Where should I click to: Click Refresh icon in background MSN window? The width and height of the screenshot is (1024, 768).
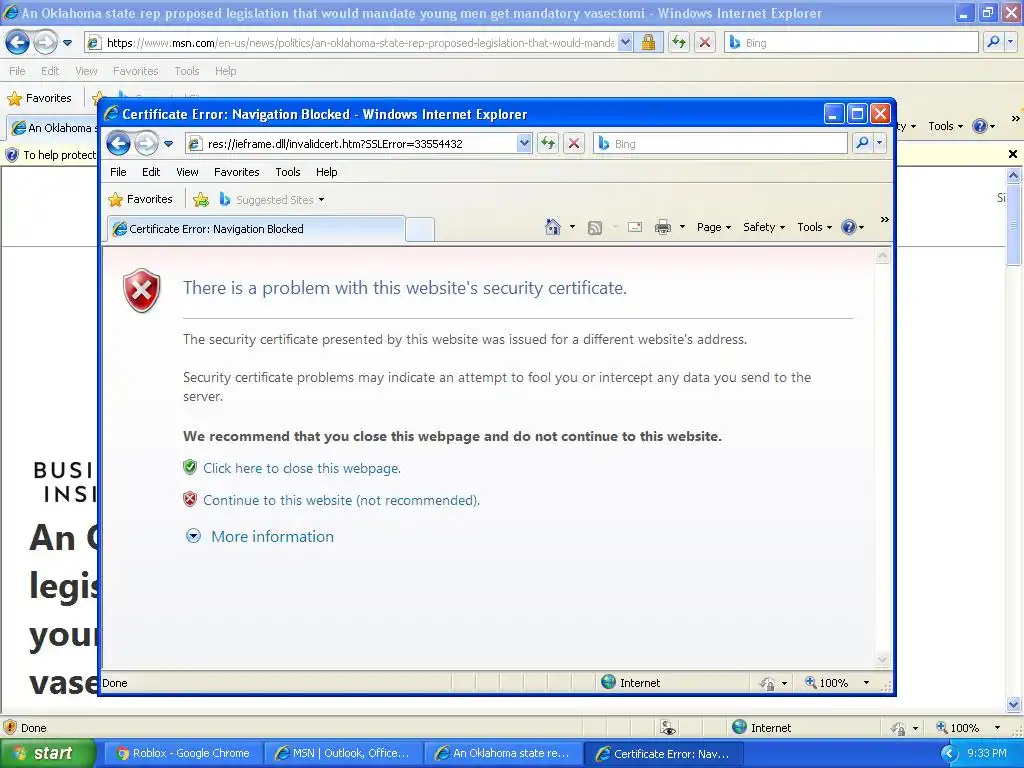679,42
